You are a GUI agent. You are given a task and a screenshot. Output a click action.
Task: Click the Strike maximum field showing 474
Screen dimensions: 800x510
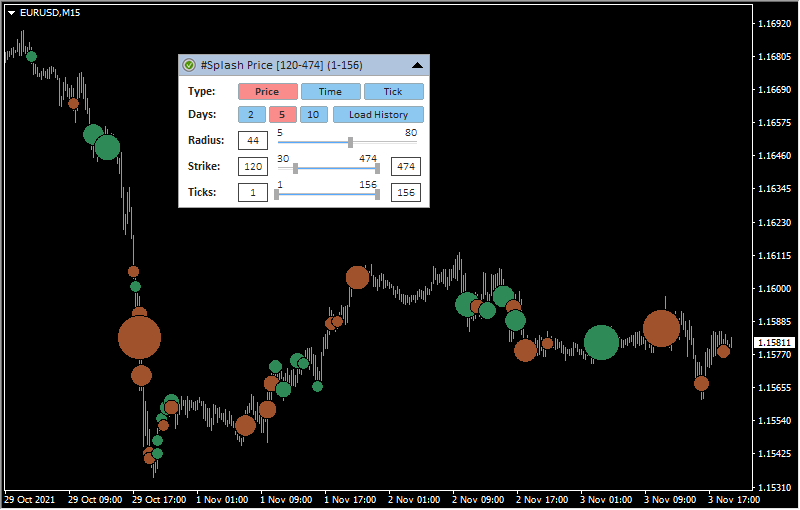click(x=405, y=167)
